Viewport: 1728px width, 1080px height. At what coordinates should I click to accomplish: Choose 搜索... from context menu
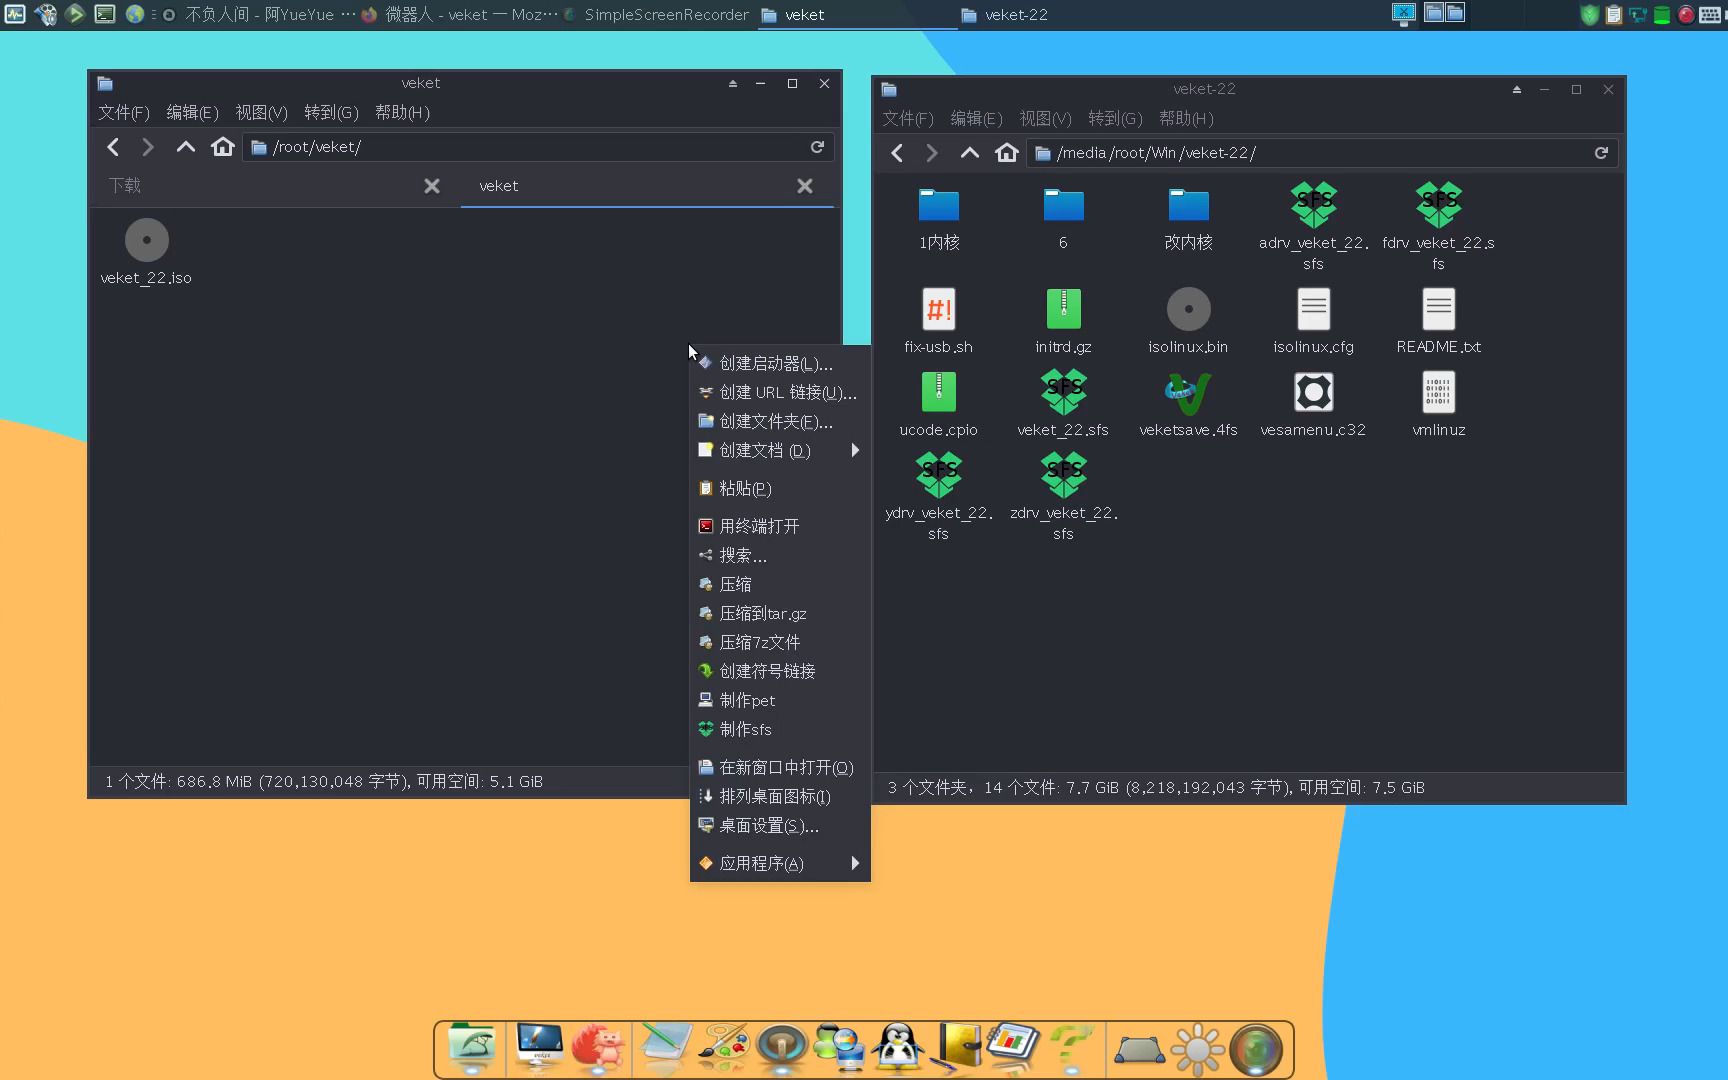pyautogui.click(x=780, y=555)
